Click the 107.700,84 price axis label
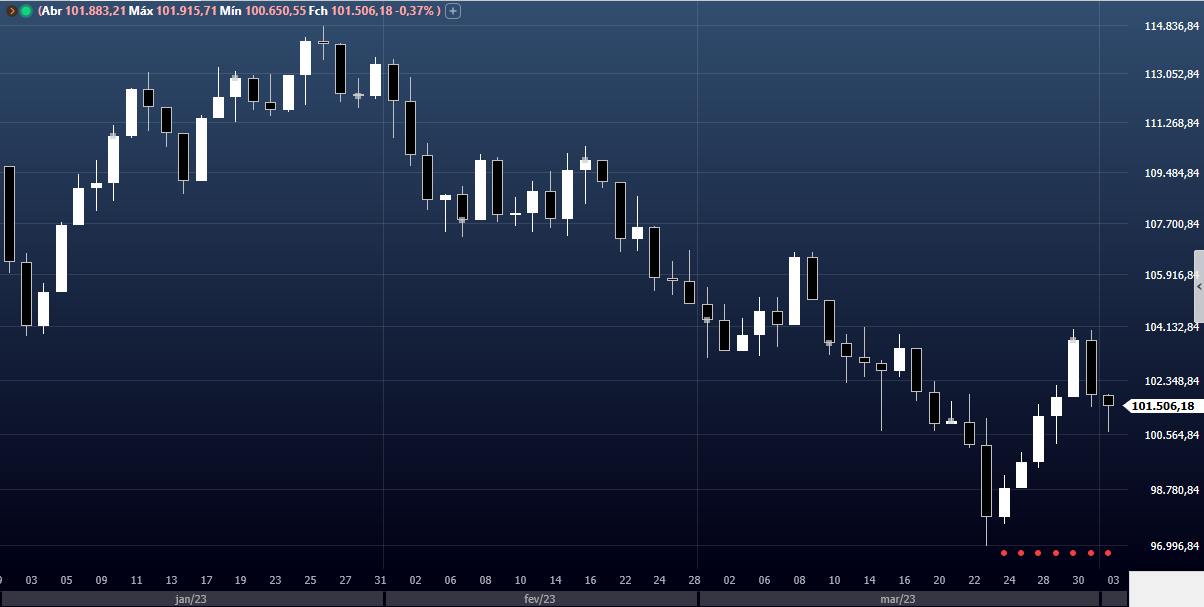 1171,224
